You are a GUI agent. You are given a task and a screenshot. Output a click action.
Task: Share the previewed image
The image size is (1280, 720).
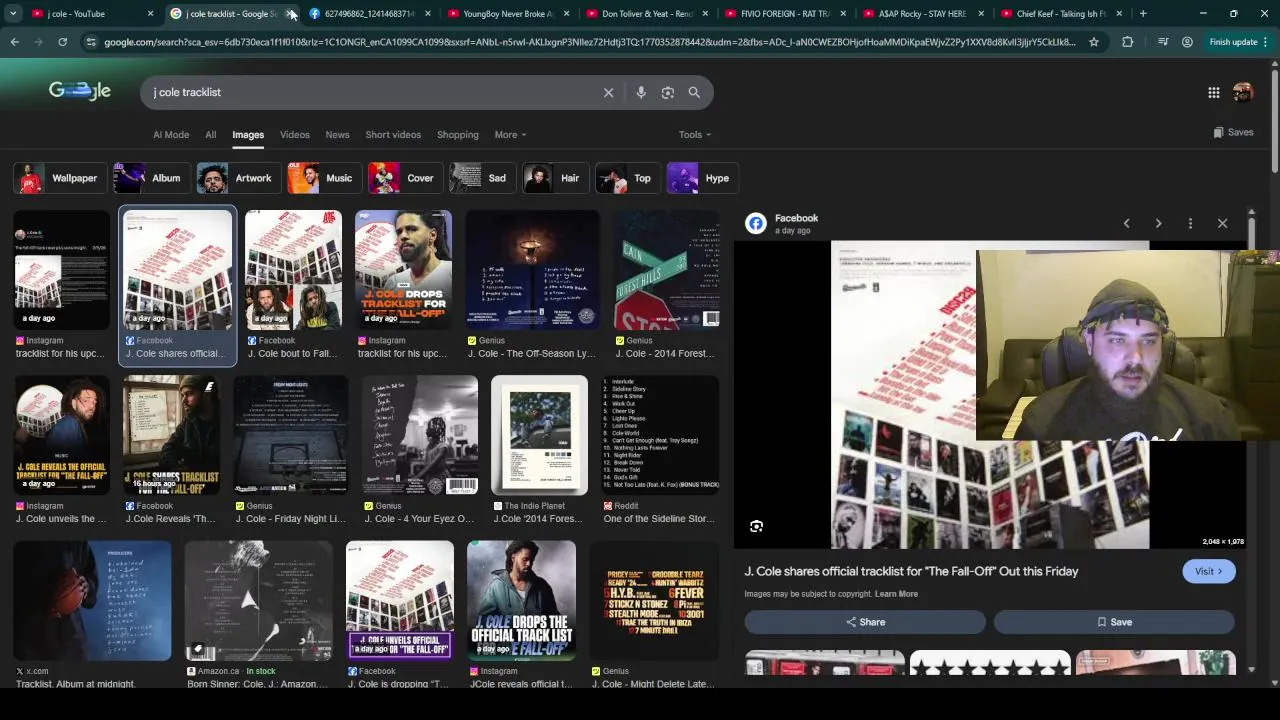pos(865,622)
